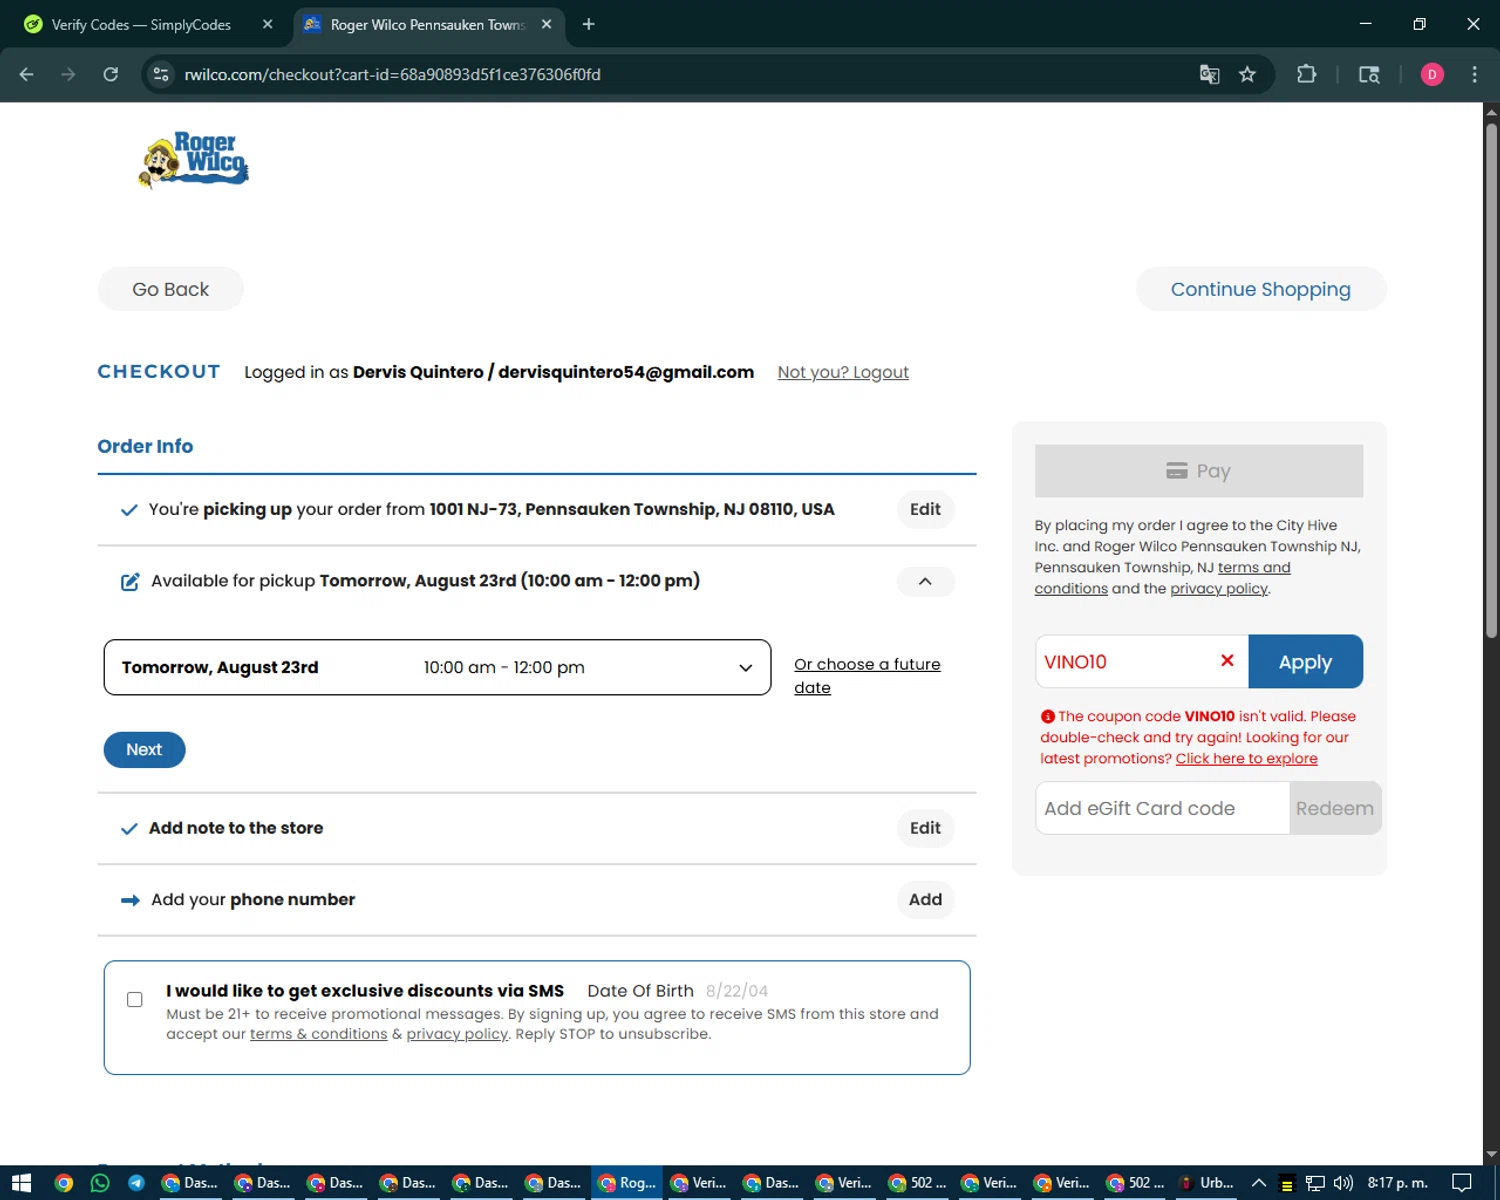
Task: Click the Redeem eGift card button
Action: click(1335, 808)
